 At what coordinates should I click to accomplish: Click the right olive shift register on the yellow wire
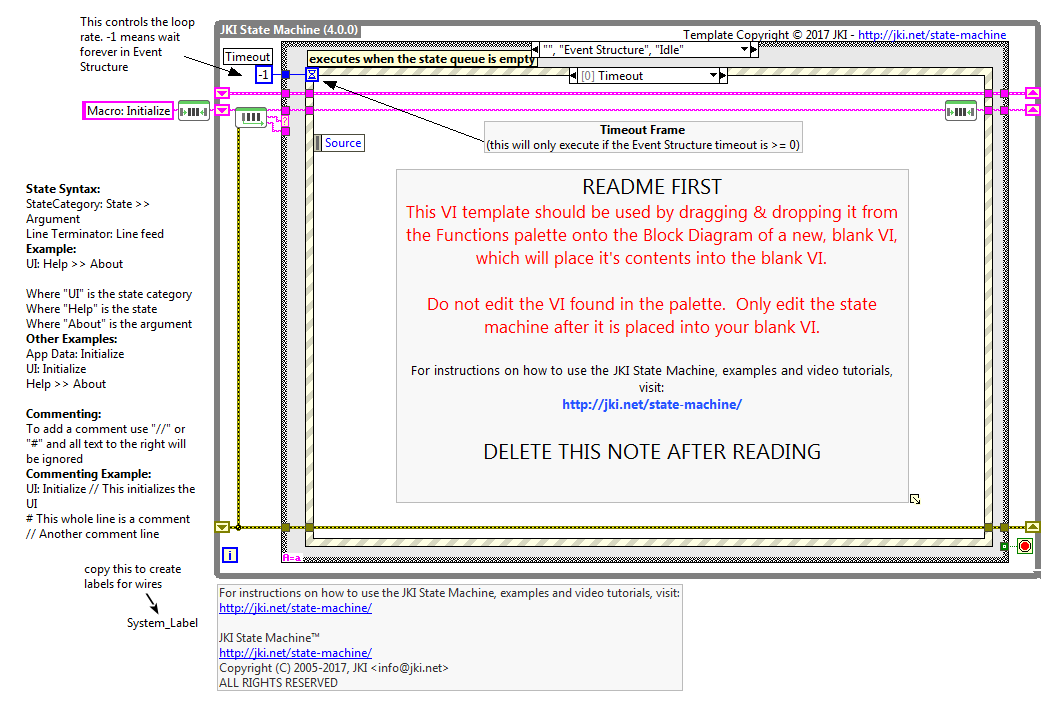[x=1032, y=527]
